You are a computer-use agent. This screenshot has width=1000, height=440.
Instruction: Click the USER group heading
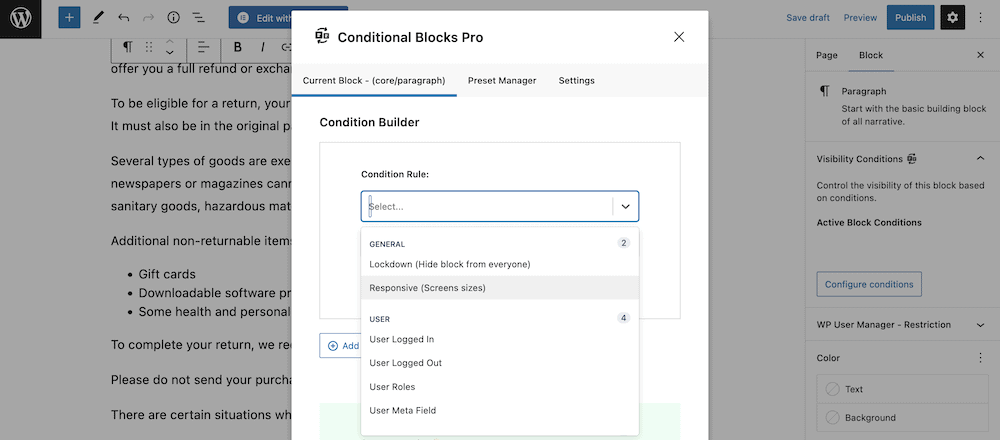[x=379, y=319]
